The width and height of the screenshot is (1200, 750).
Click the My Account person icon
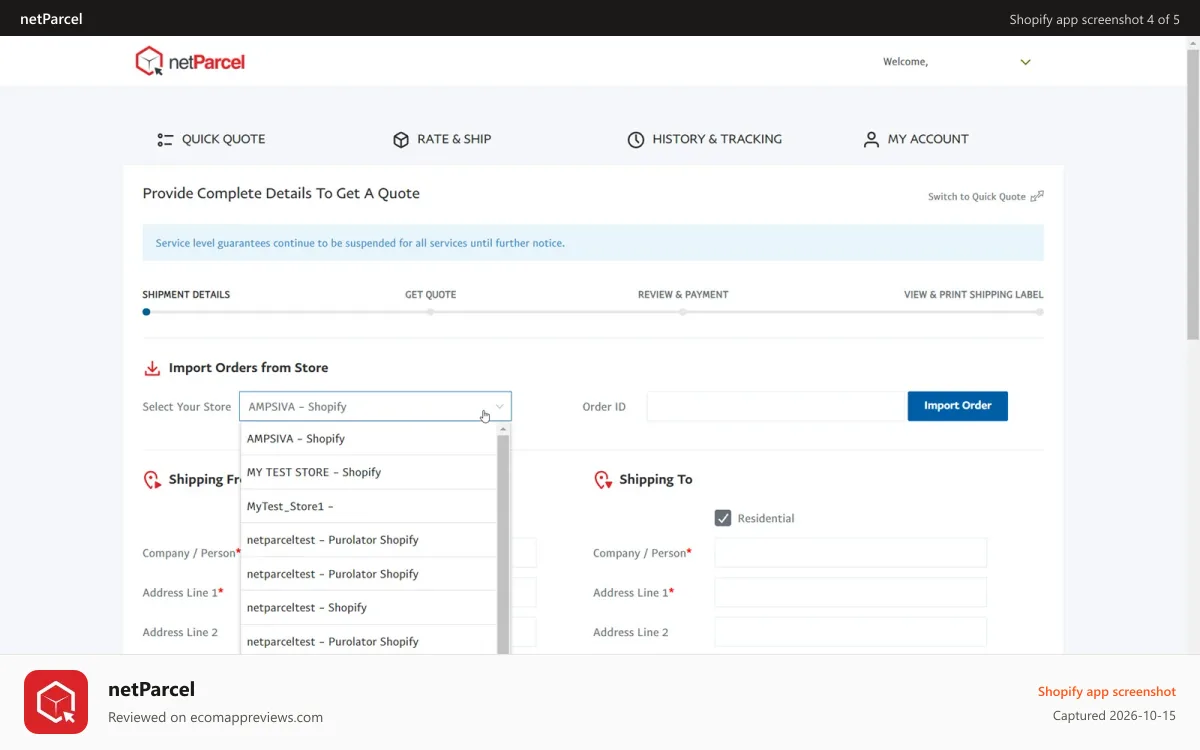click(x=871, y=139)
